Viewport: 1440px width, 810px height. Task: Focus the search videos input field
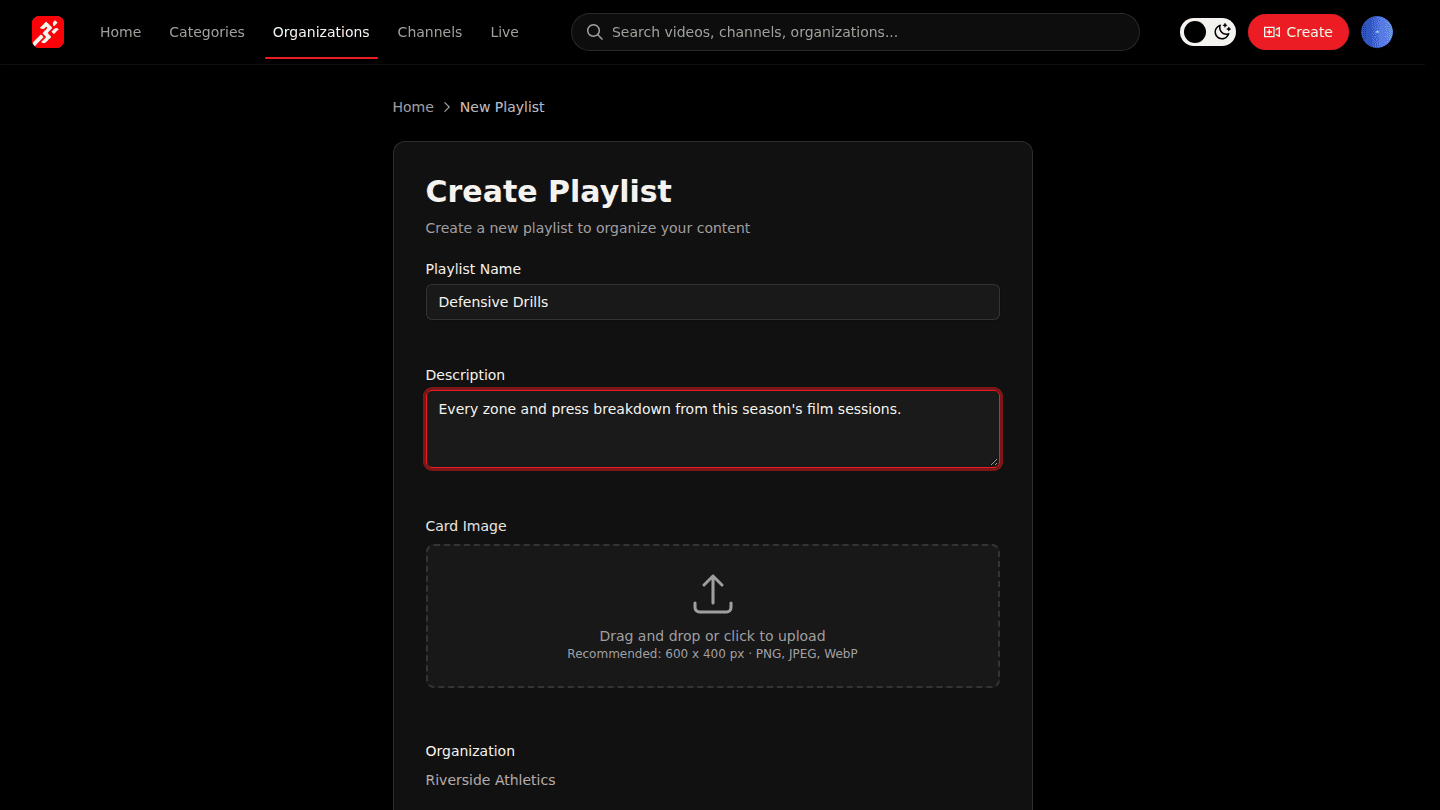[x=855, y=32]
